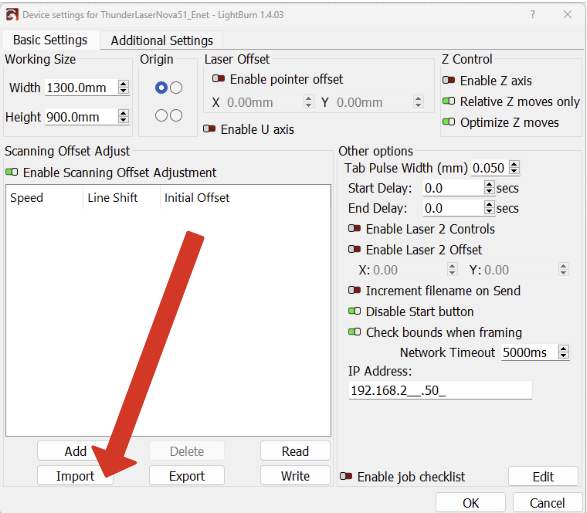Toggle Enable pointer offset switch
Viewport: 587px width, 513px height.
click(x=218, y=79)
